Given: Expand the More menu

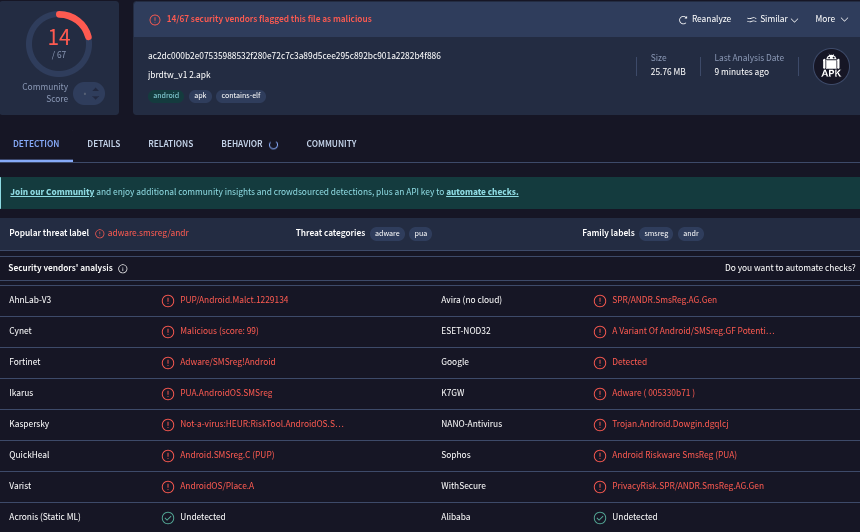Looking at the screenshot, I should pos(829,19).
